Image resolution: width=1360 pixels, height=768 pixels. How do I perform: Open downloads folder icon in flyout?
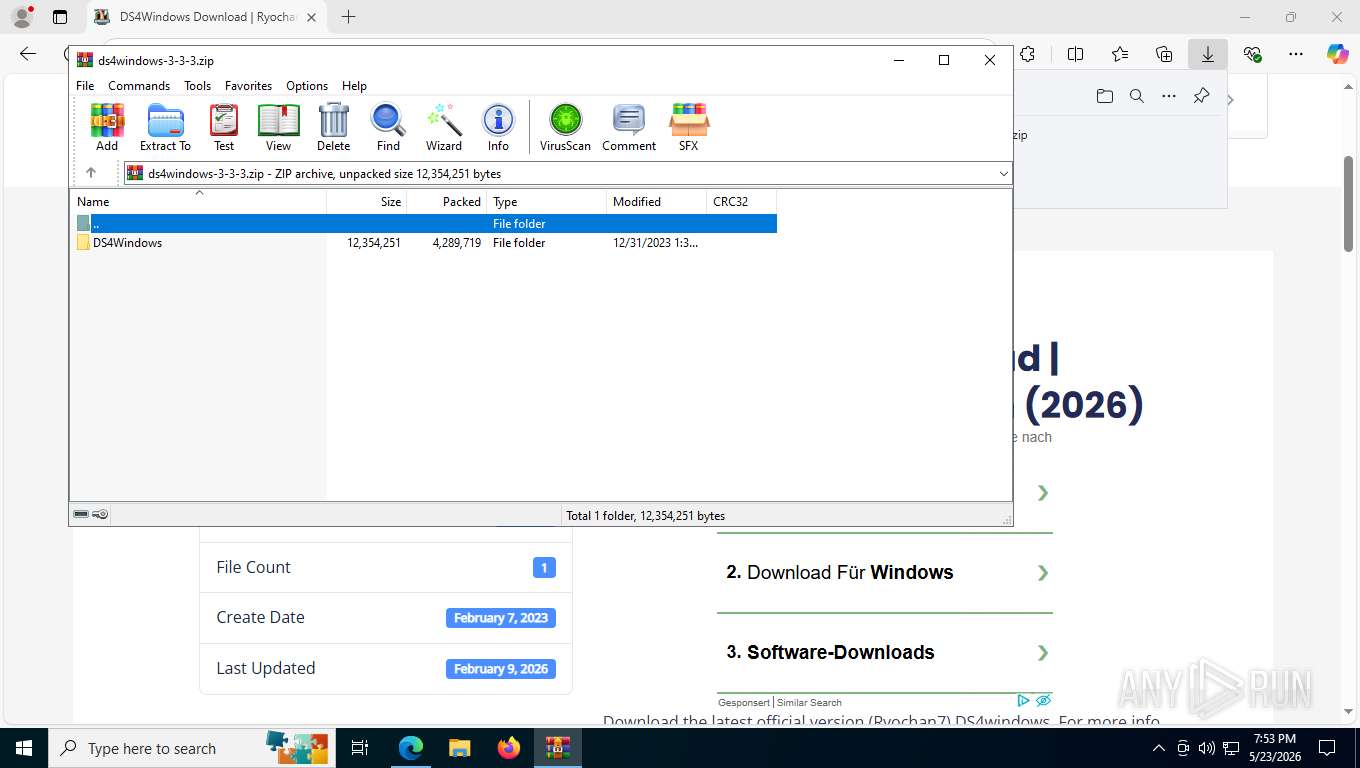coord(1104,96)
